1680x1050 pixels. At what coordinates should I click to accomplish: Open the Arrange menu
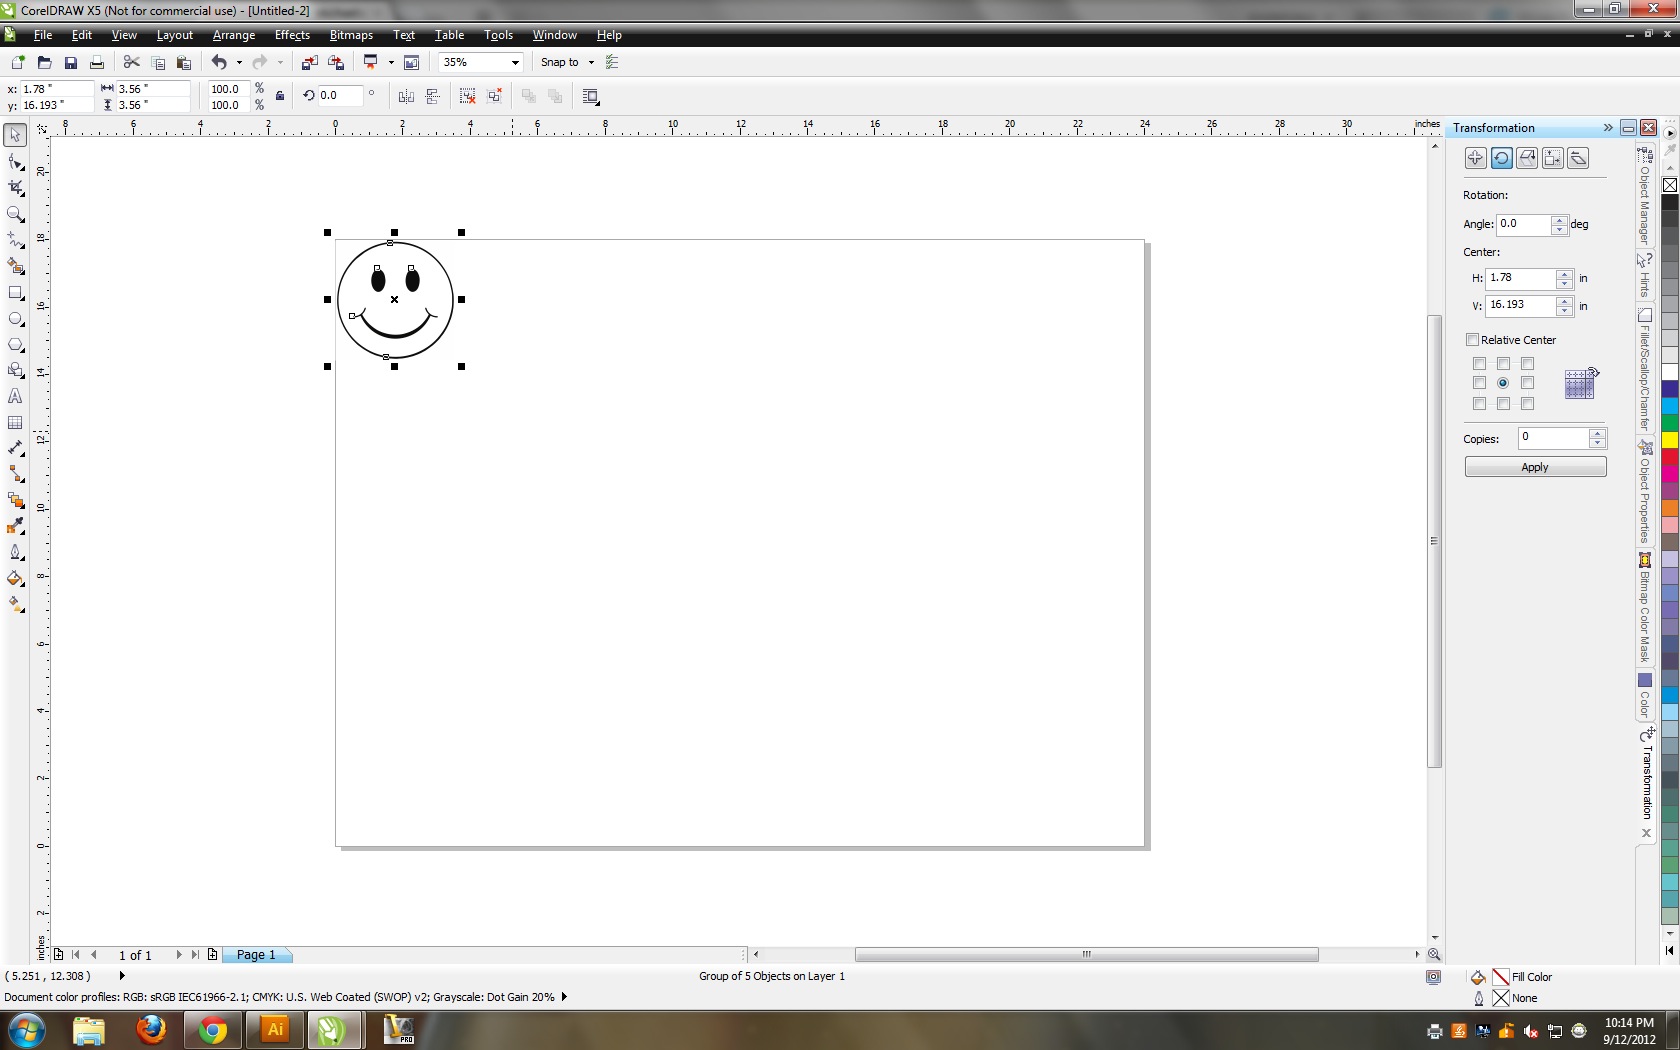tap(234, 35)
